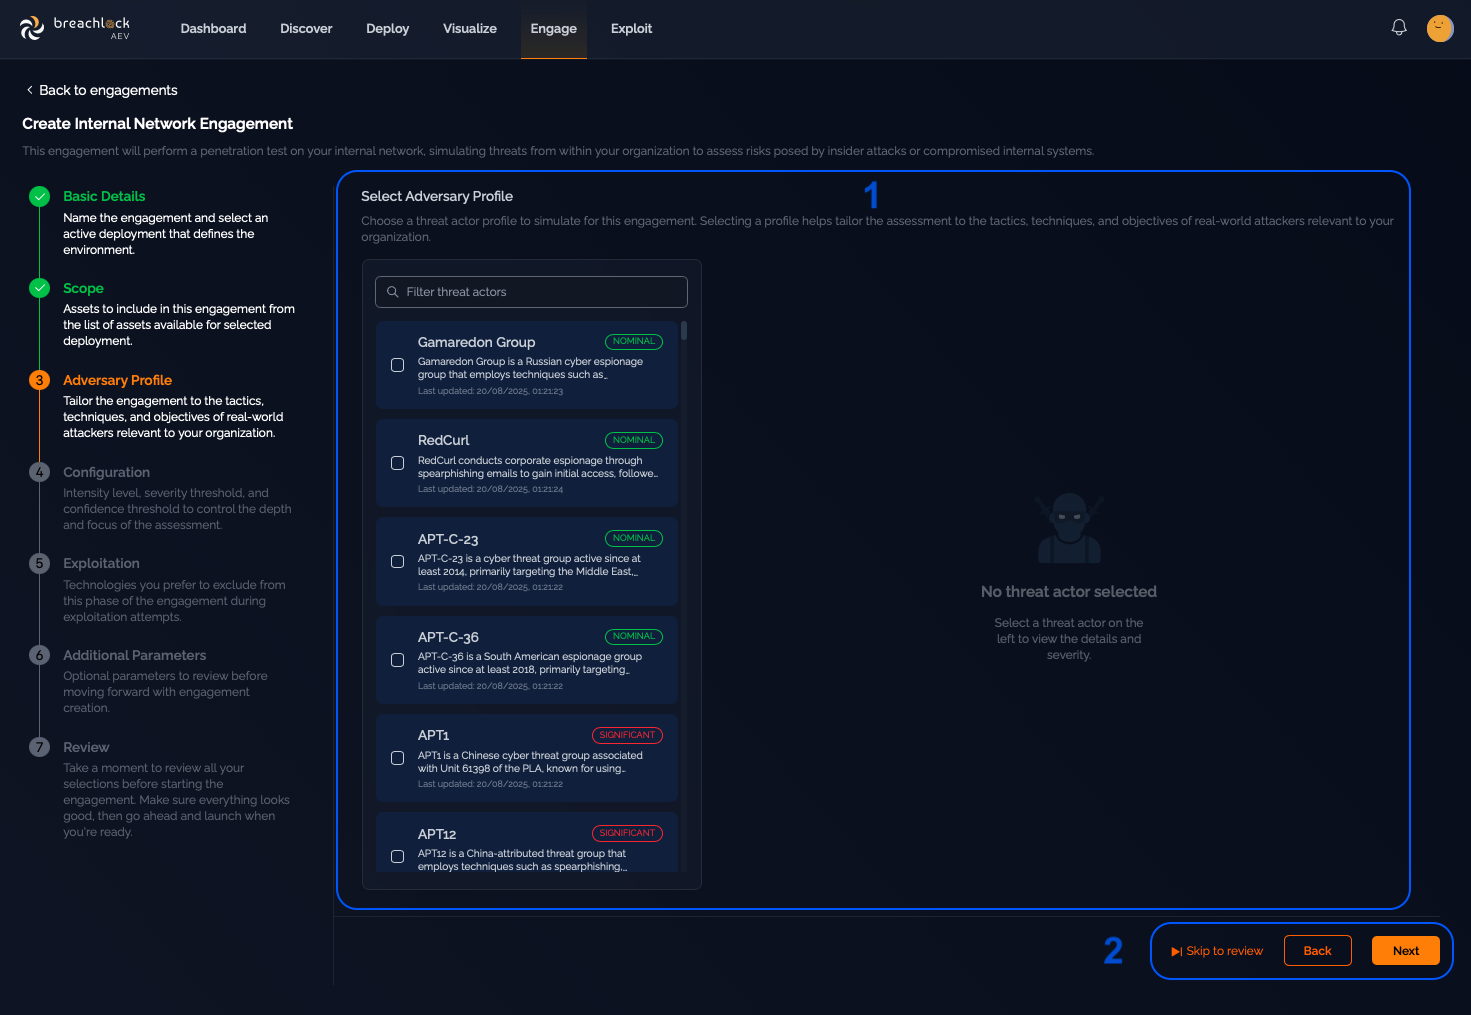Image resolution: width=1471 pixels, height=1015 pixels.
Task: Click the search magnifier in filter box
Action: coord(393,292)
